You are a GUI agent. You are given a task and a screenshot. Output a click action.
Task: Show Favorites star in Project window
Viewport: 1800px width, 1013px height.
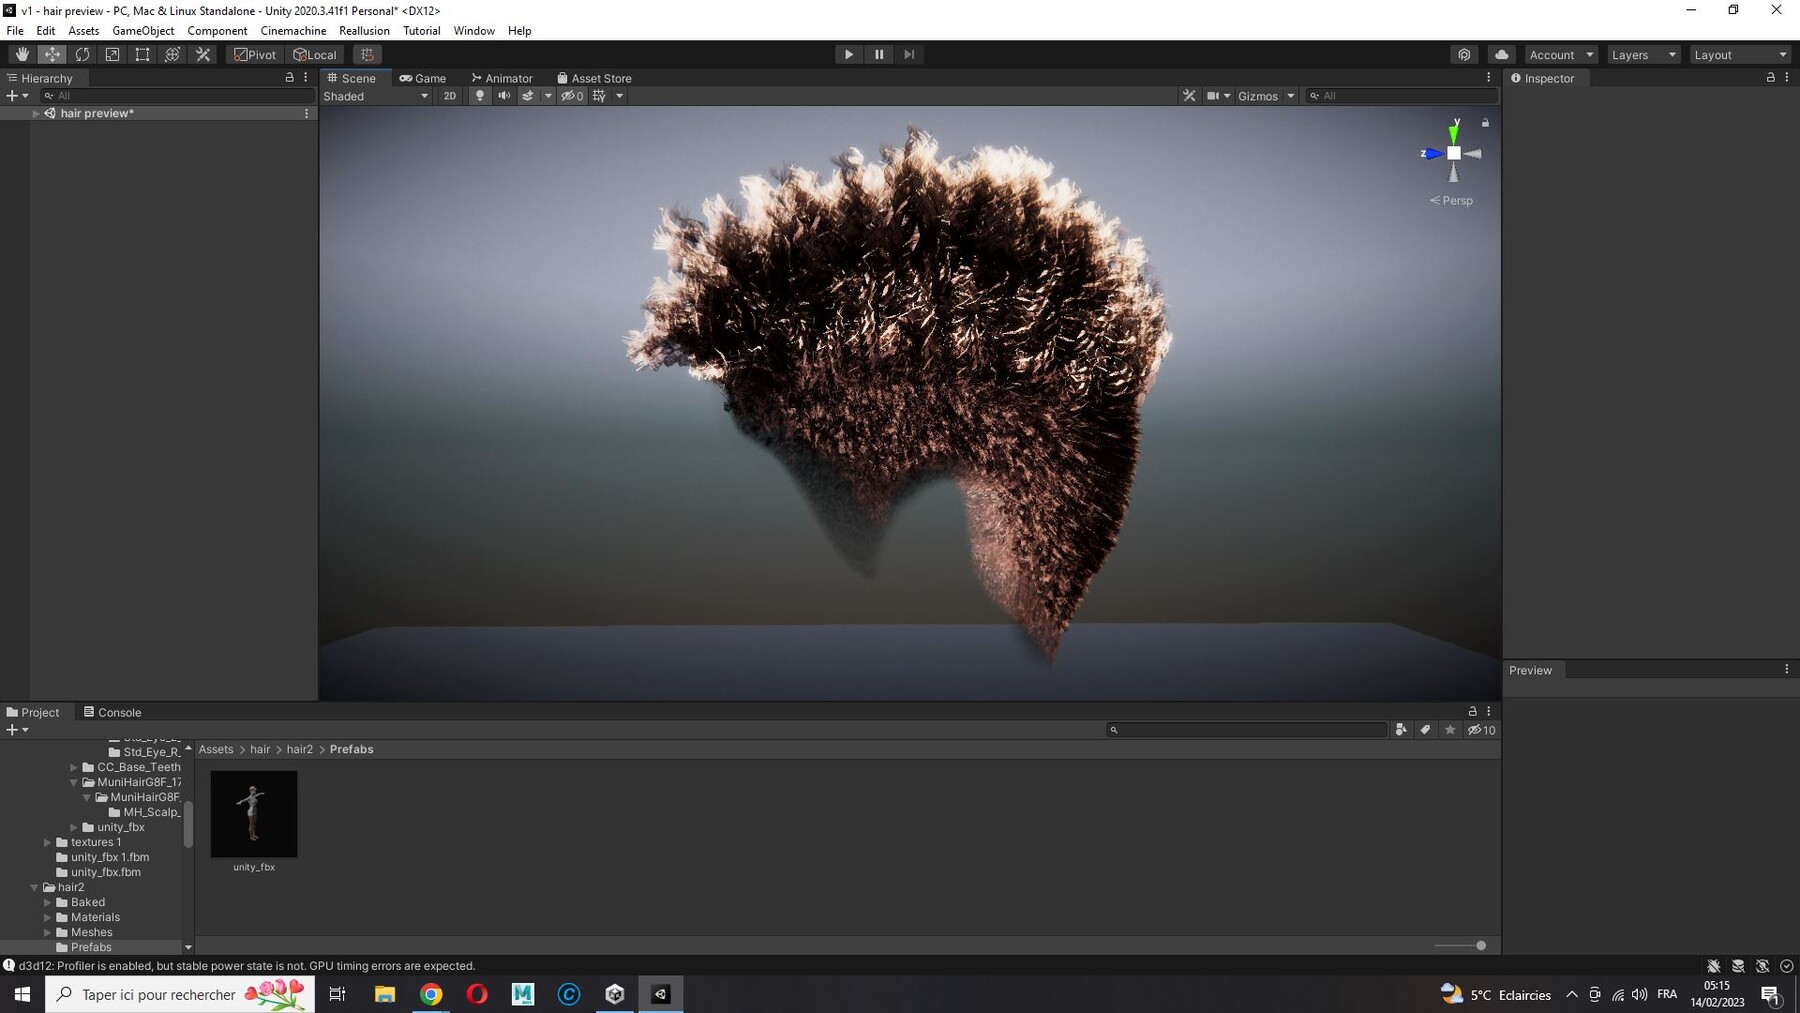pos(1450,730)
